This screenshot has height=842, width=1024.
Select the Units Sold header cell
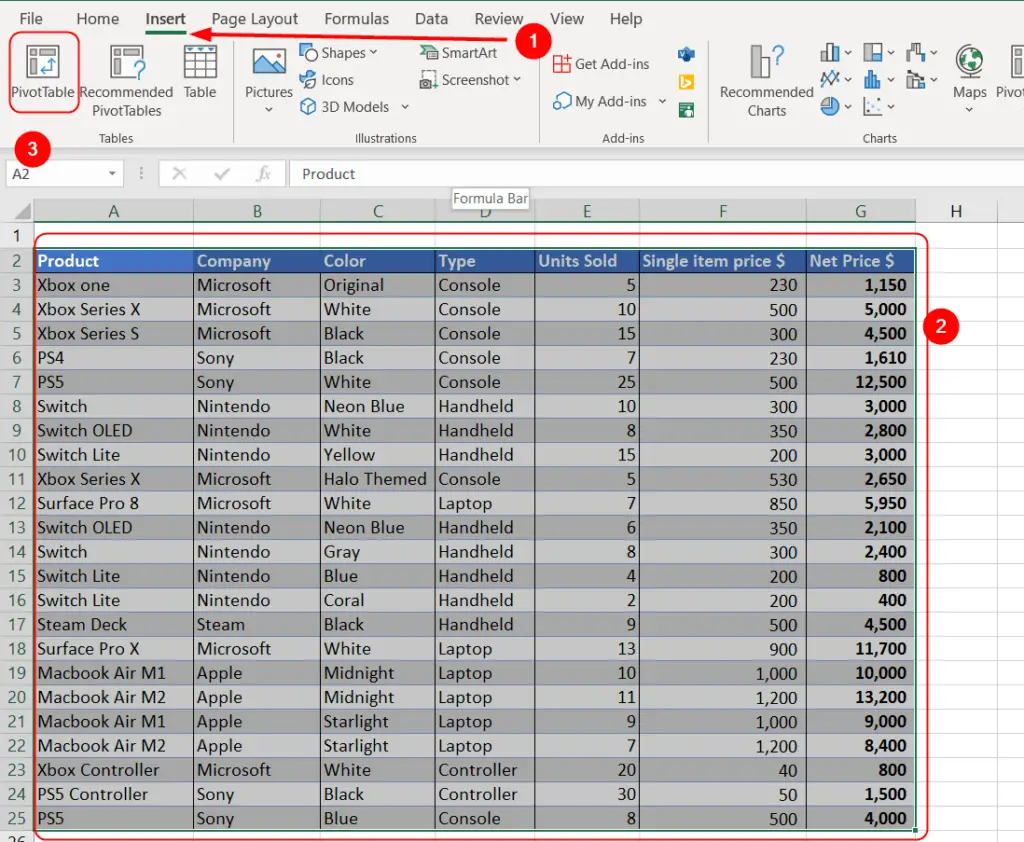[x=586, y=261]
